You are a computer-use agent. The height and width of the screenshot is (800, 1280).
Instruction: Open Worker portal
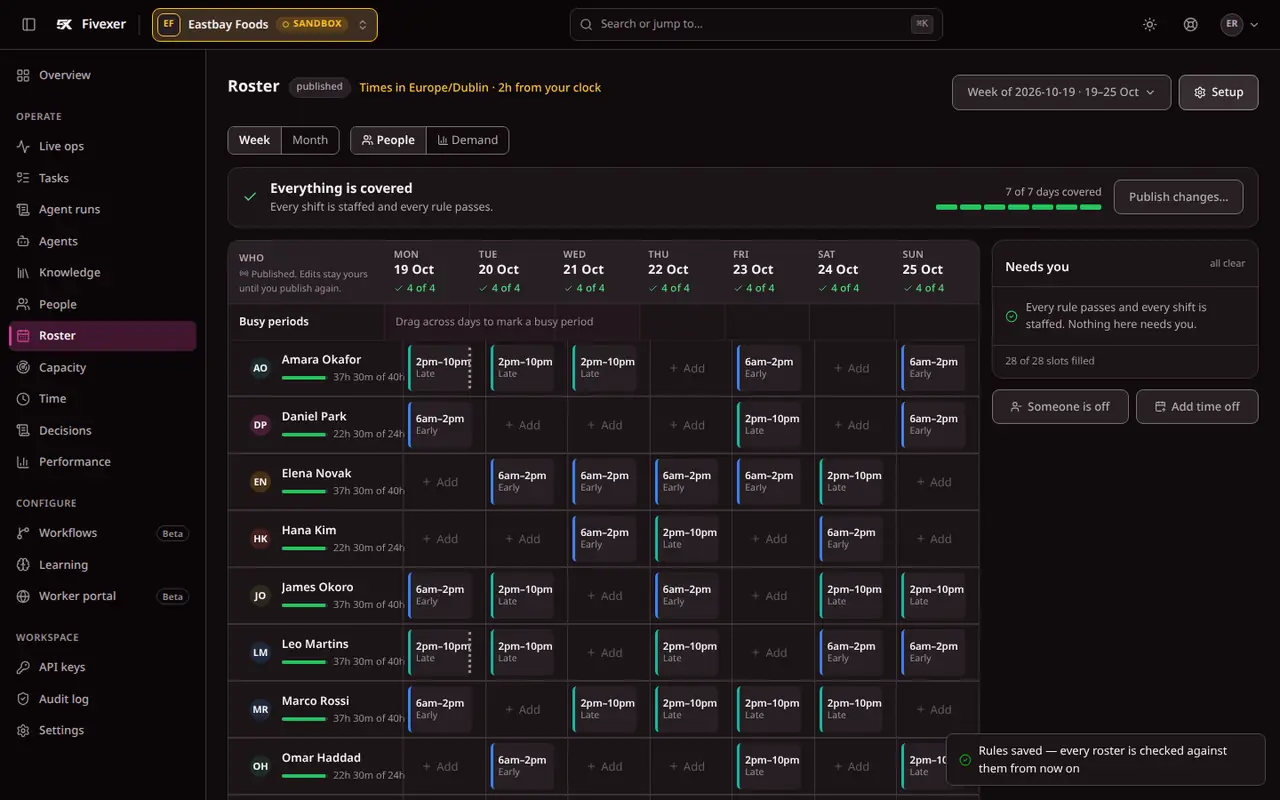point(102,596)
